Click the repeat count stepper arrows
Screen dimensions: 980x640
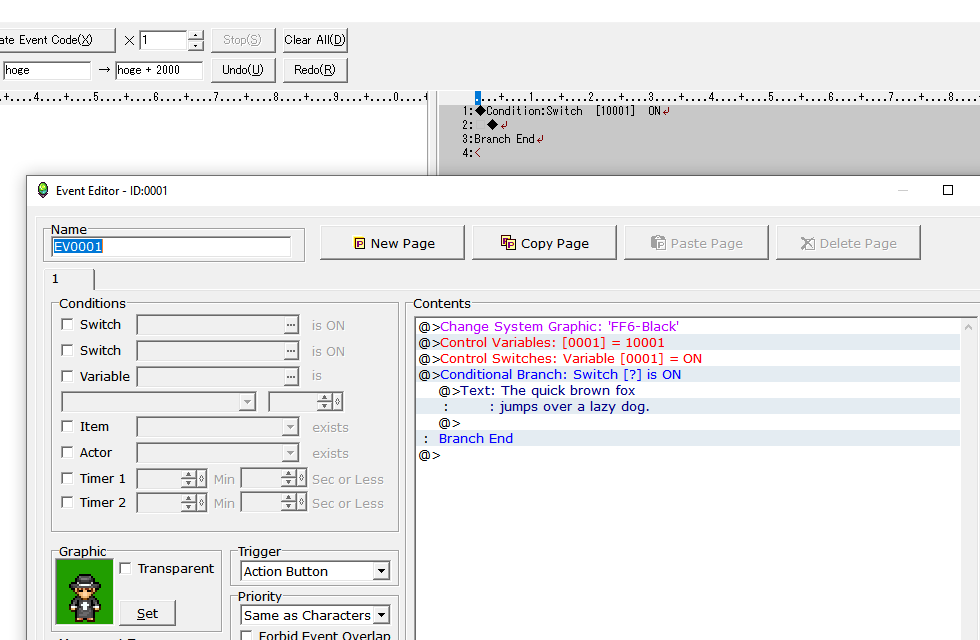[x=196, y=40]
